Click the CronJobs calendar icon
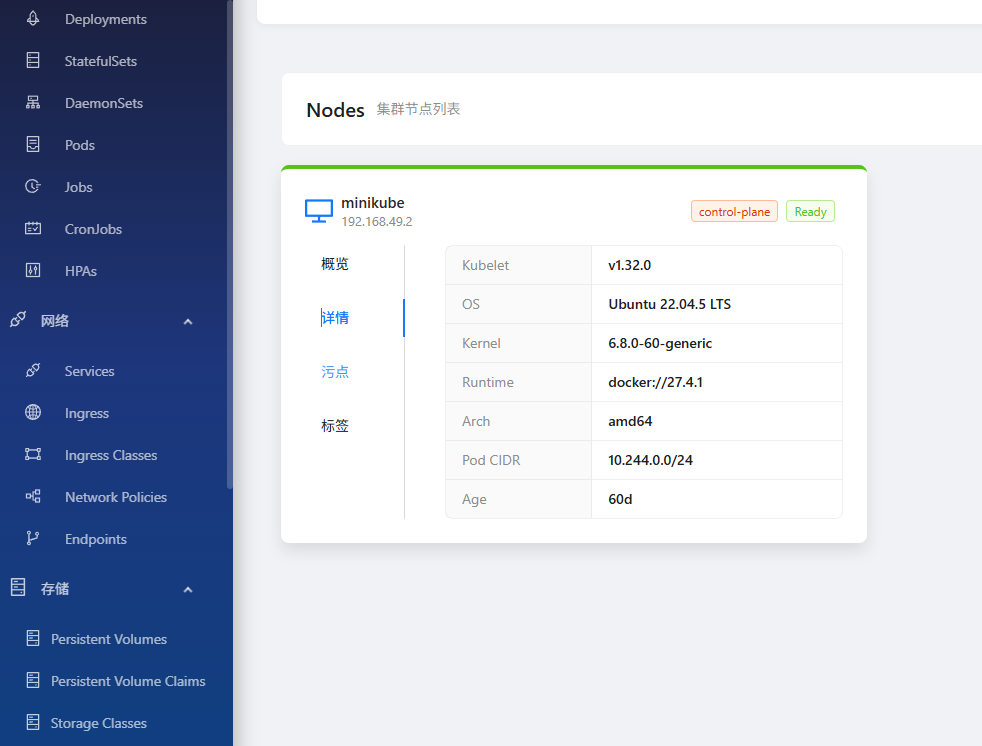 point(33,228)
